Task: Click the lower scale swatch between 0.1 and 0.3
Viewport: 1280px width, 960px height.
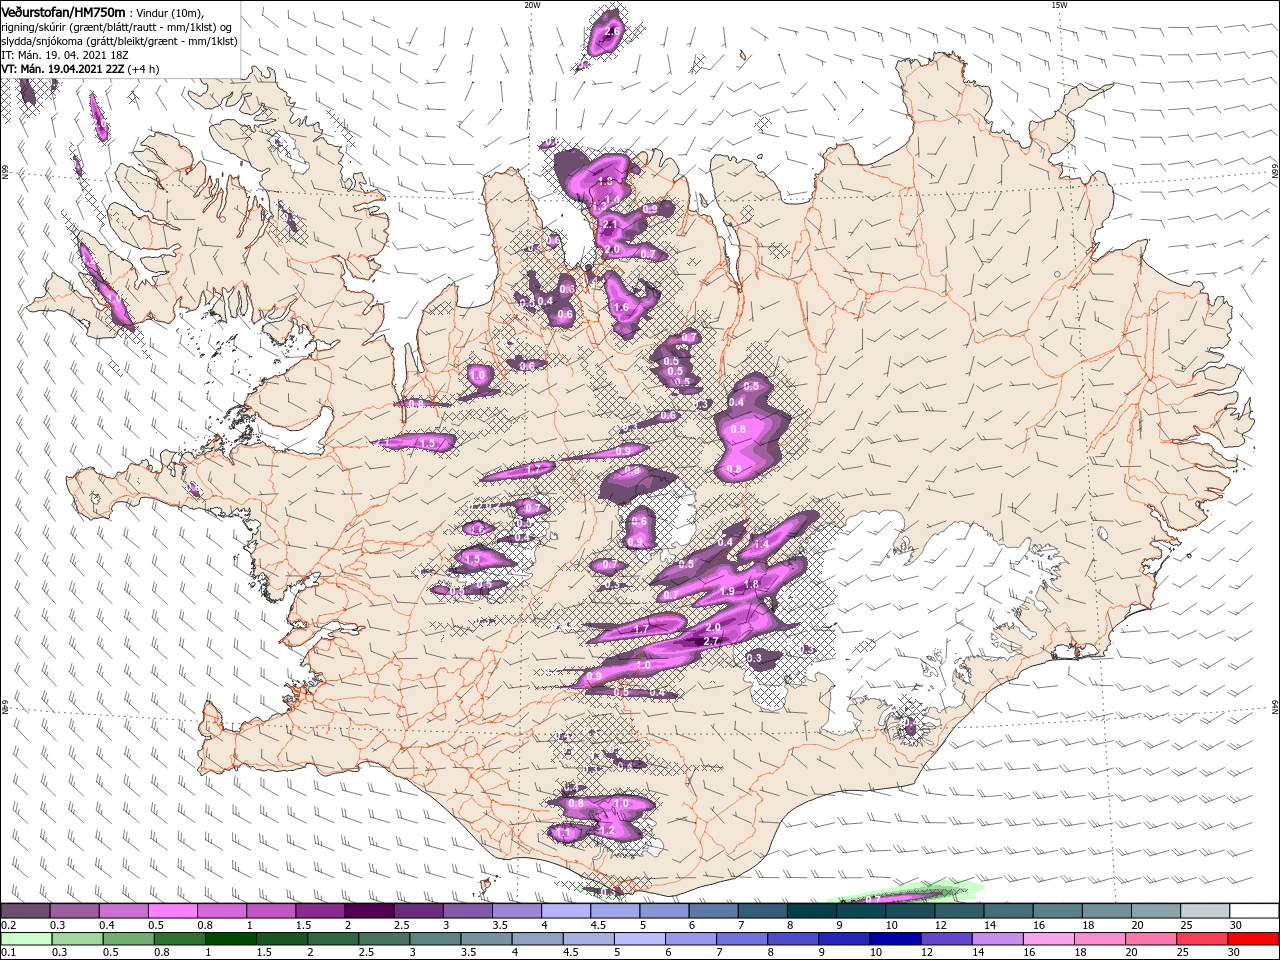Action: [x=25, y=939]
